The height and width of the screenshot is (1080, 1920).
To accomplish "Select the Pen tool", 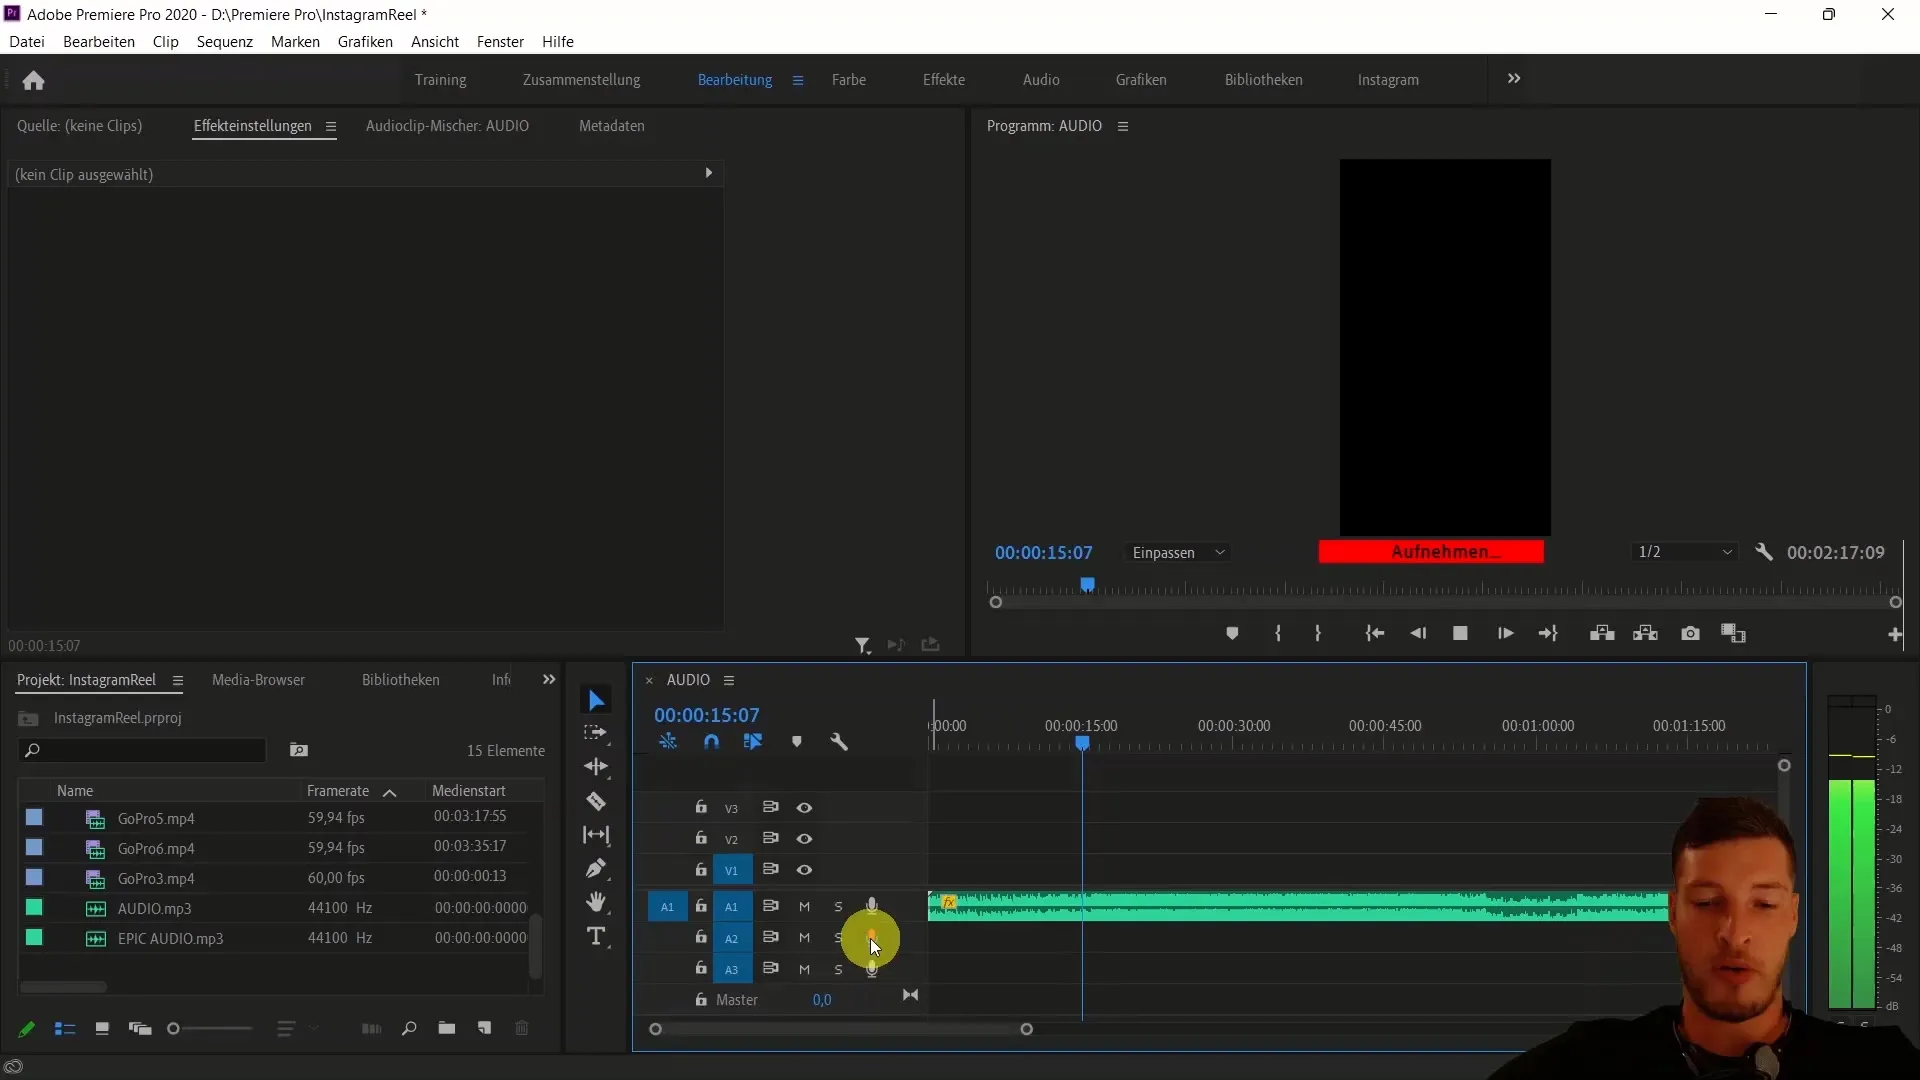I will [x=596, y=868].
